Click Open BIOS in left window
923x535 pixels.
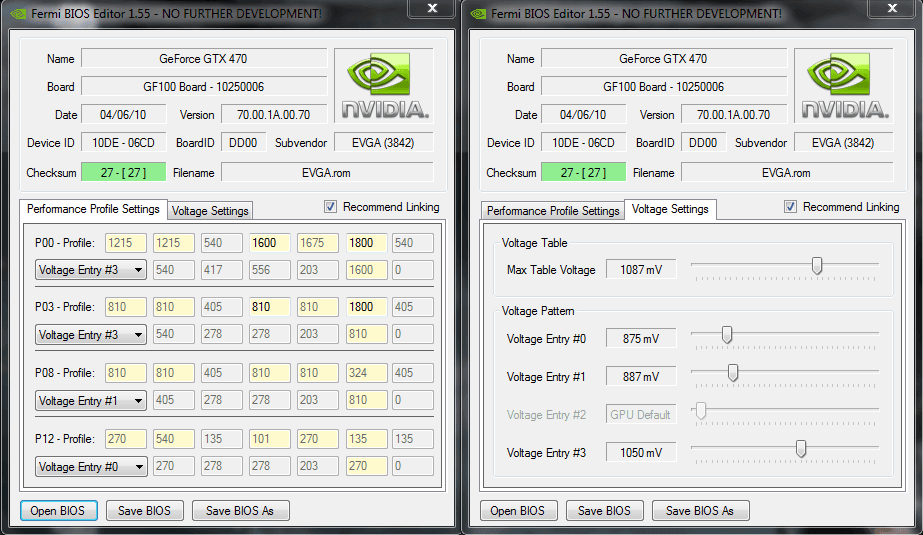point(58,510)
